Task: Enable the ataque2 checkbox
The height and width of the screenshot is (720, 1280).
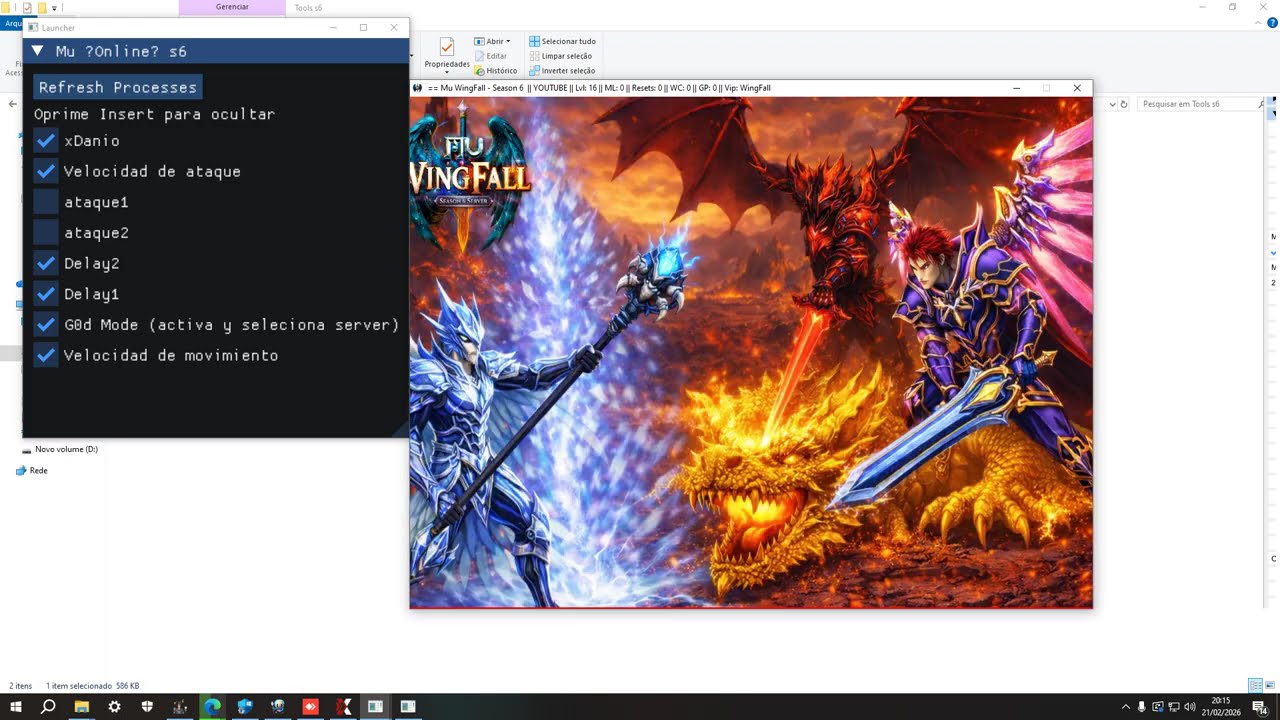Action: pyautogui.click(x=46, y=233)
